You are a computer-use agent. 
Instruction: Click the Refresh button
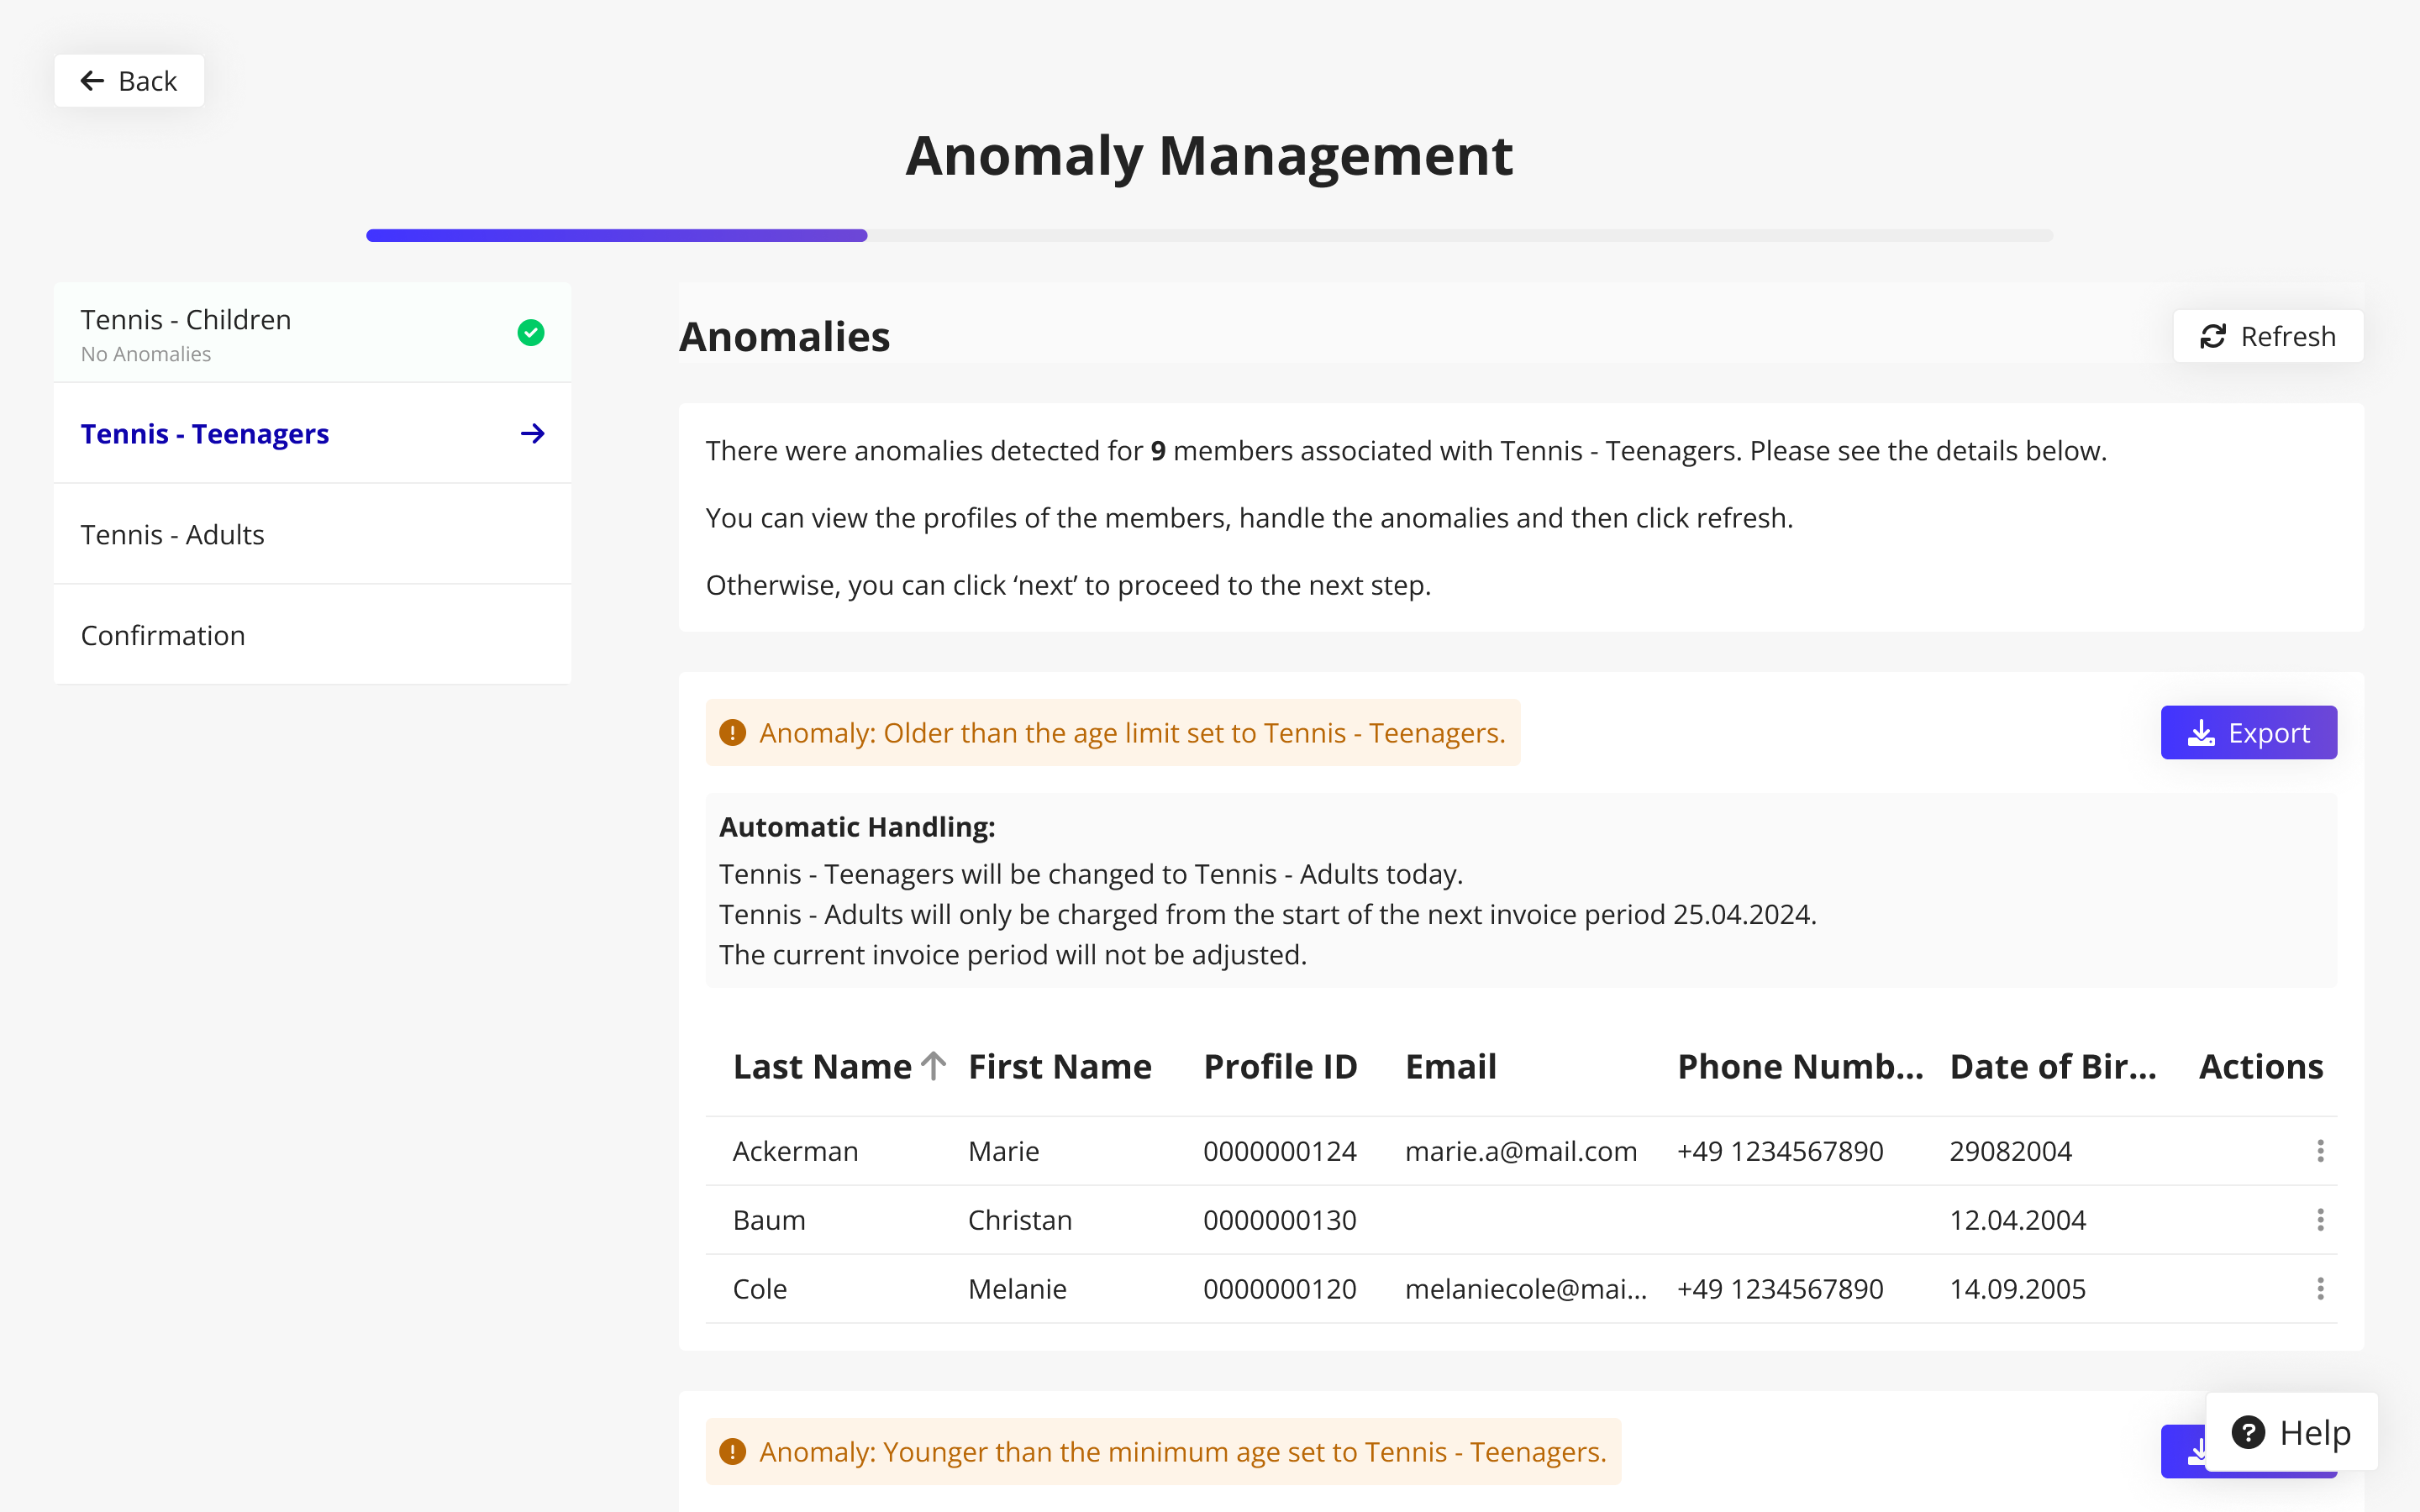(2268, 336)
